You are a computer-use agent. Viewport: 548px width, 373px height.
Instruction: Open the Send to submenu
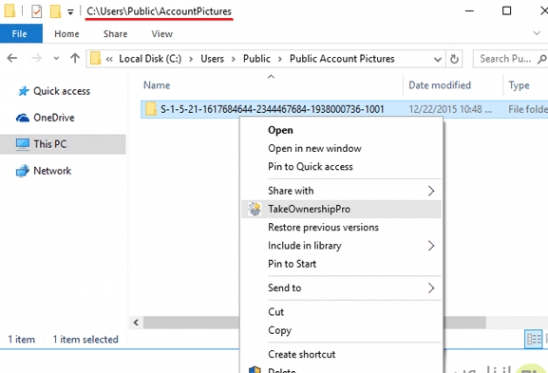(341, 288)
